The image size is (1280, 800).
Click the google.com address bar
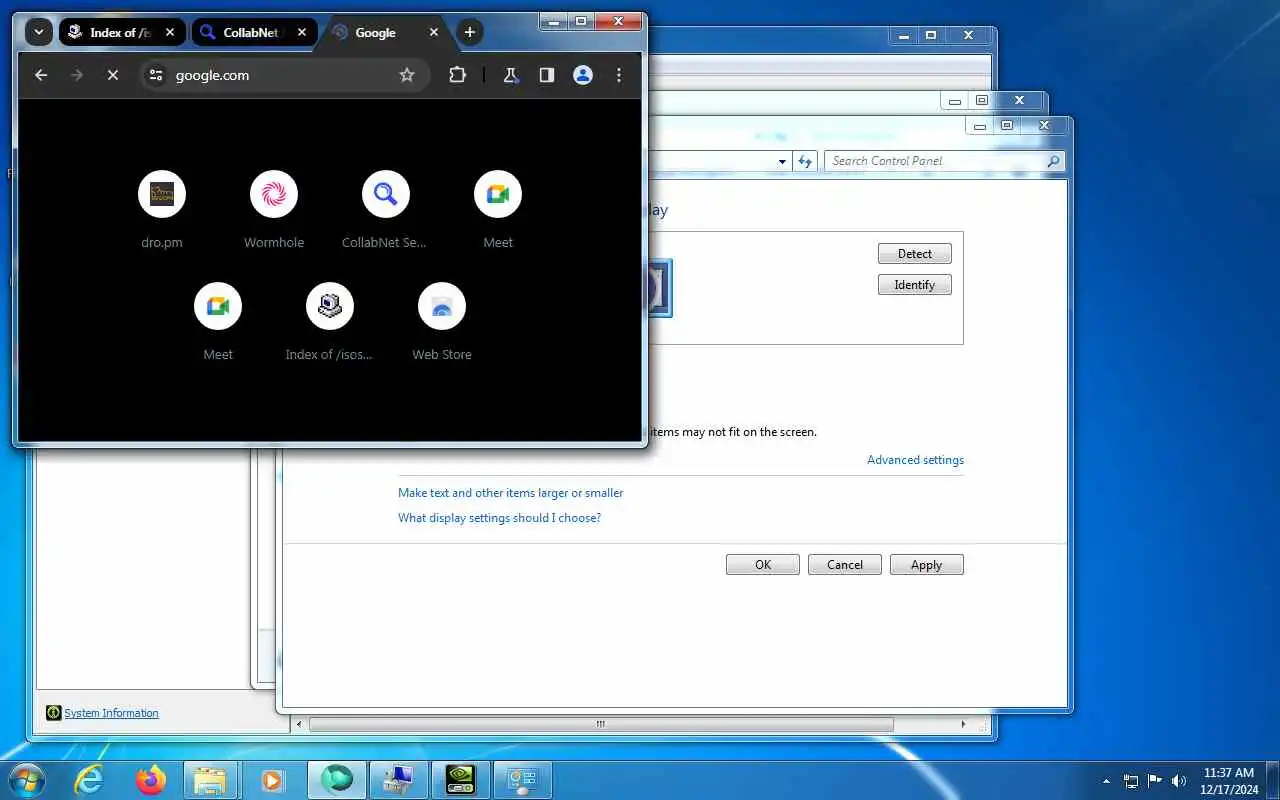(284, 75)
